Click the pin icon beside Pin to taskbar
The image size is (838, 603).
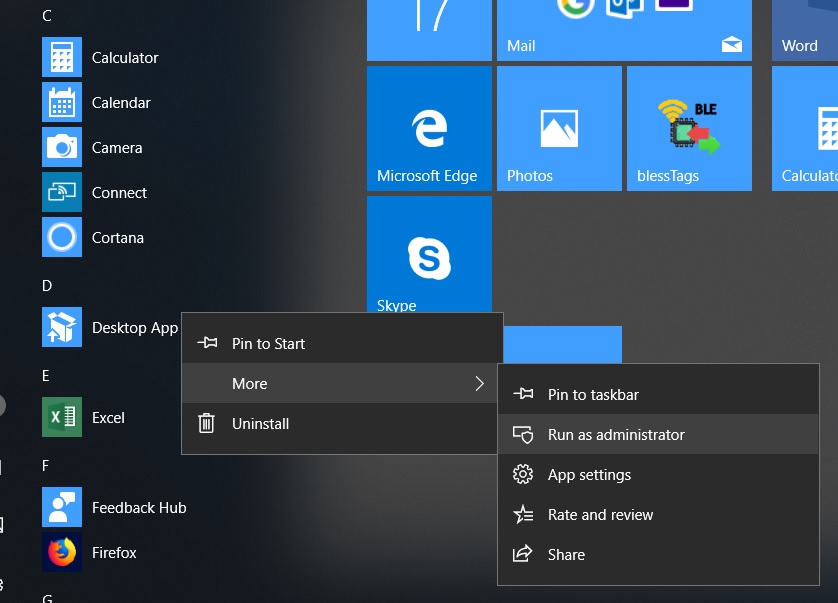(x=523, y=394)
